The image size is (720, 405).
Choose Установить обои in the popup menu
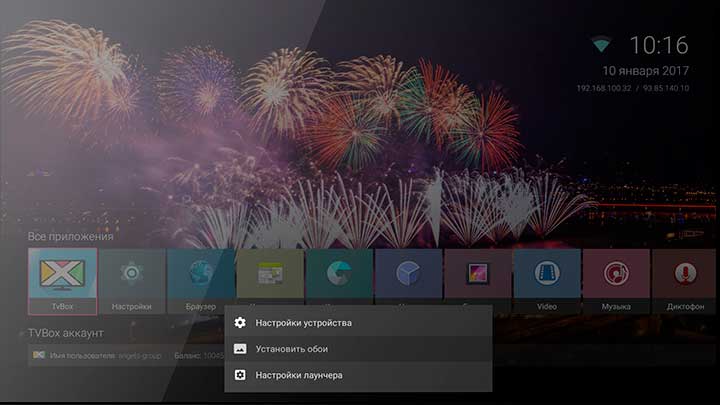(x=291, y=349)
